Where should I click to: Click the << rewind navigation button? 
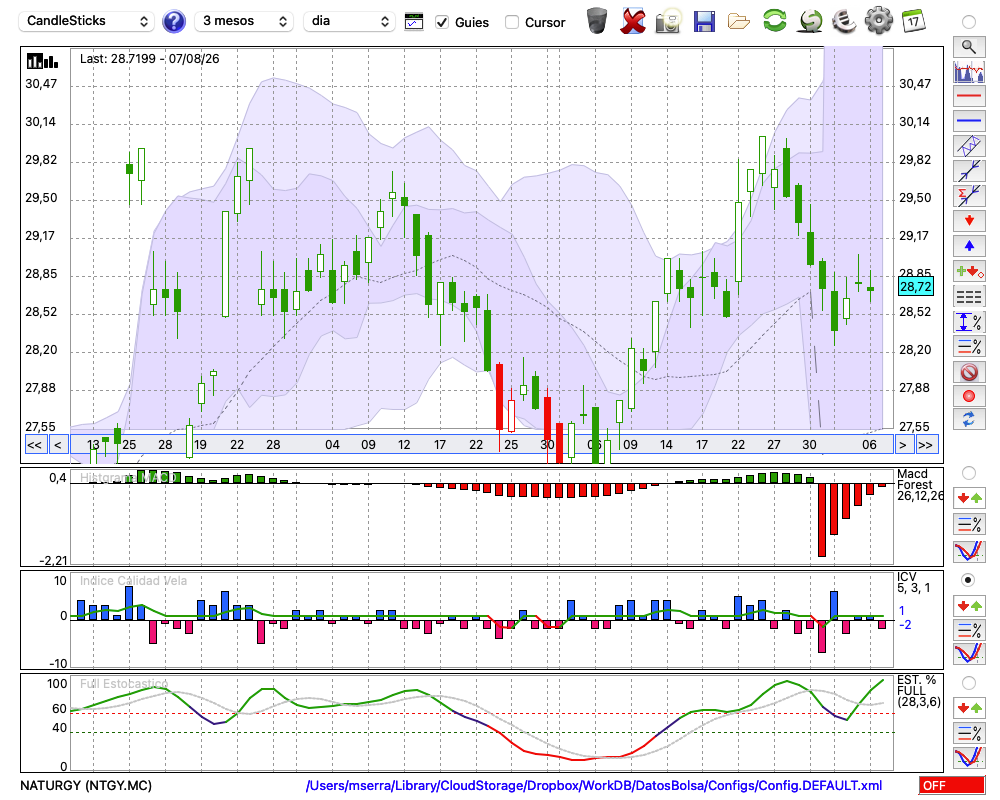tap(34, 445)
